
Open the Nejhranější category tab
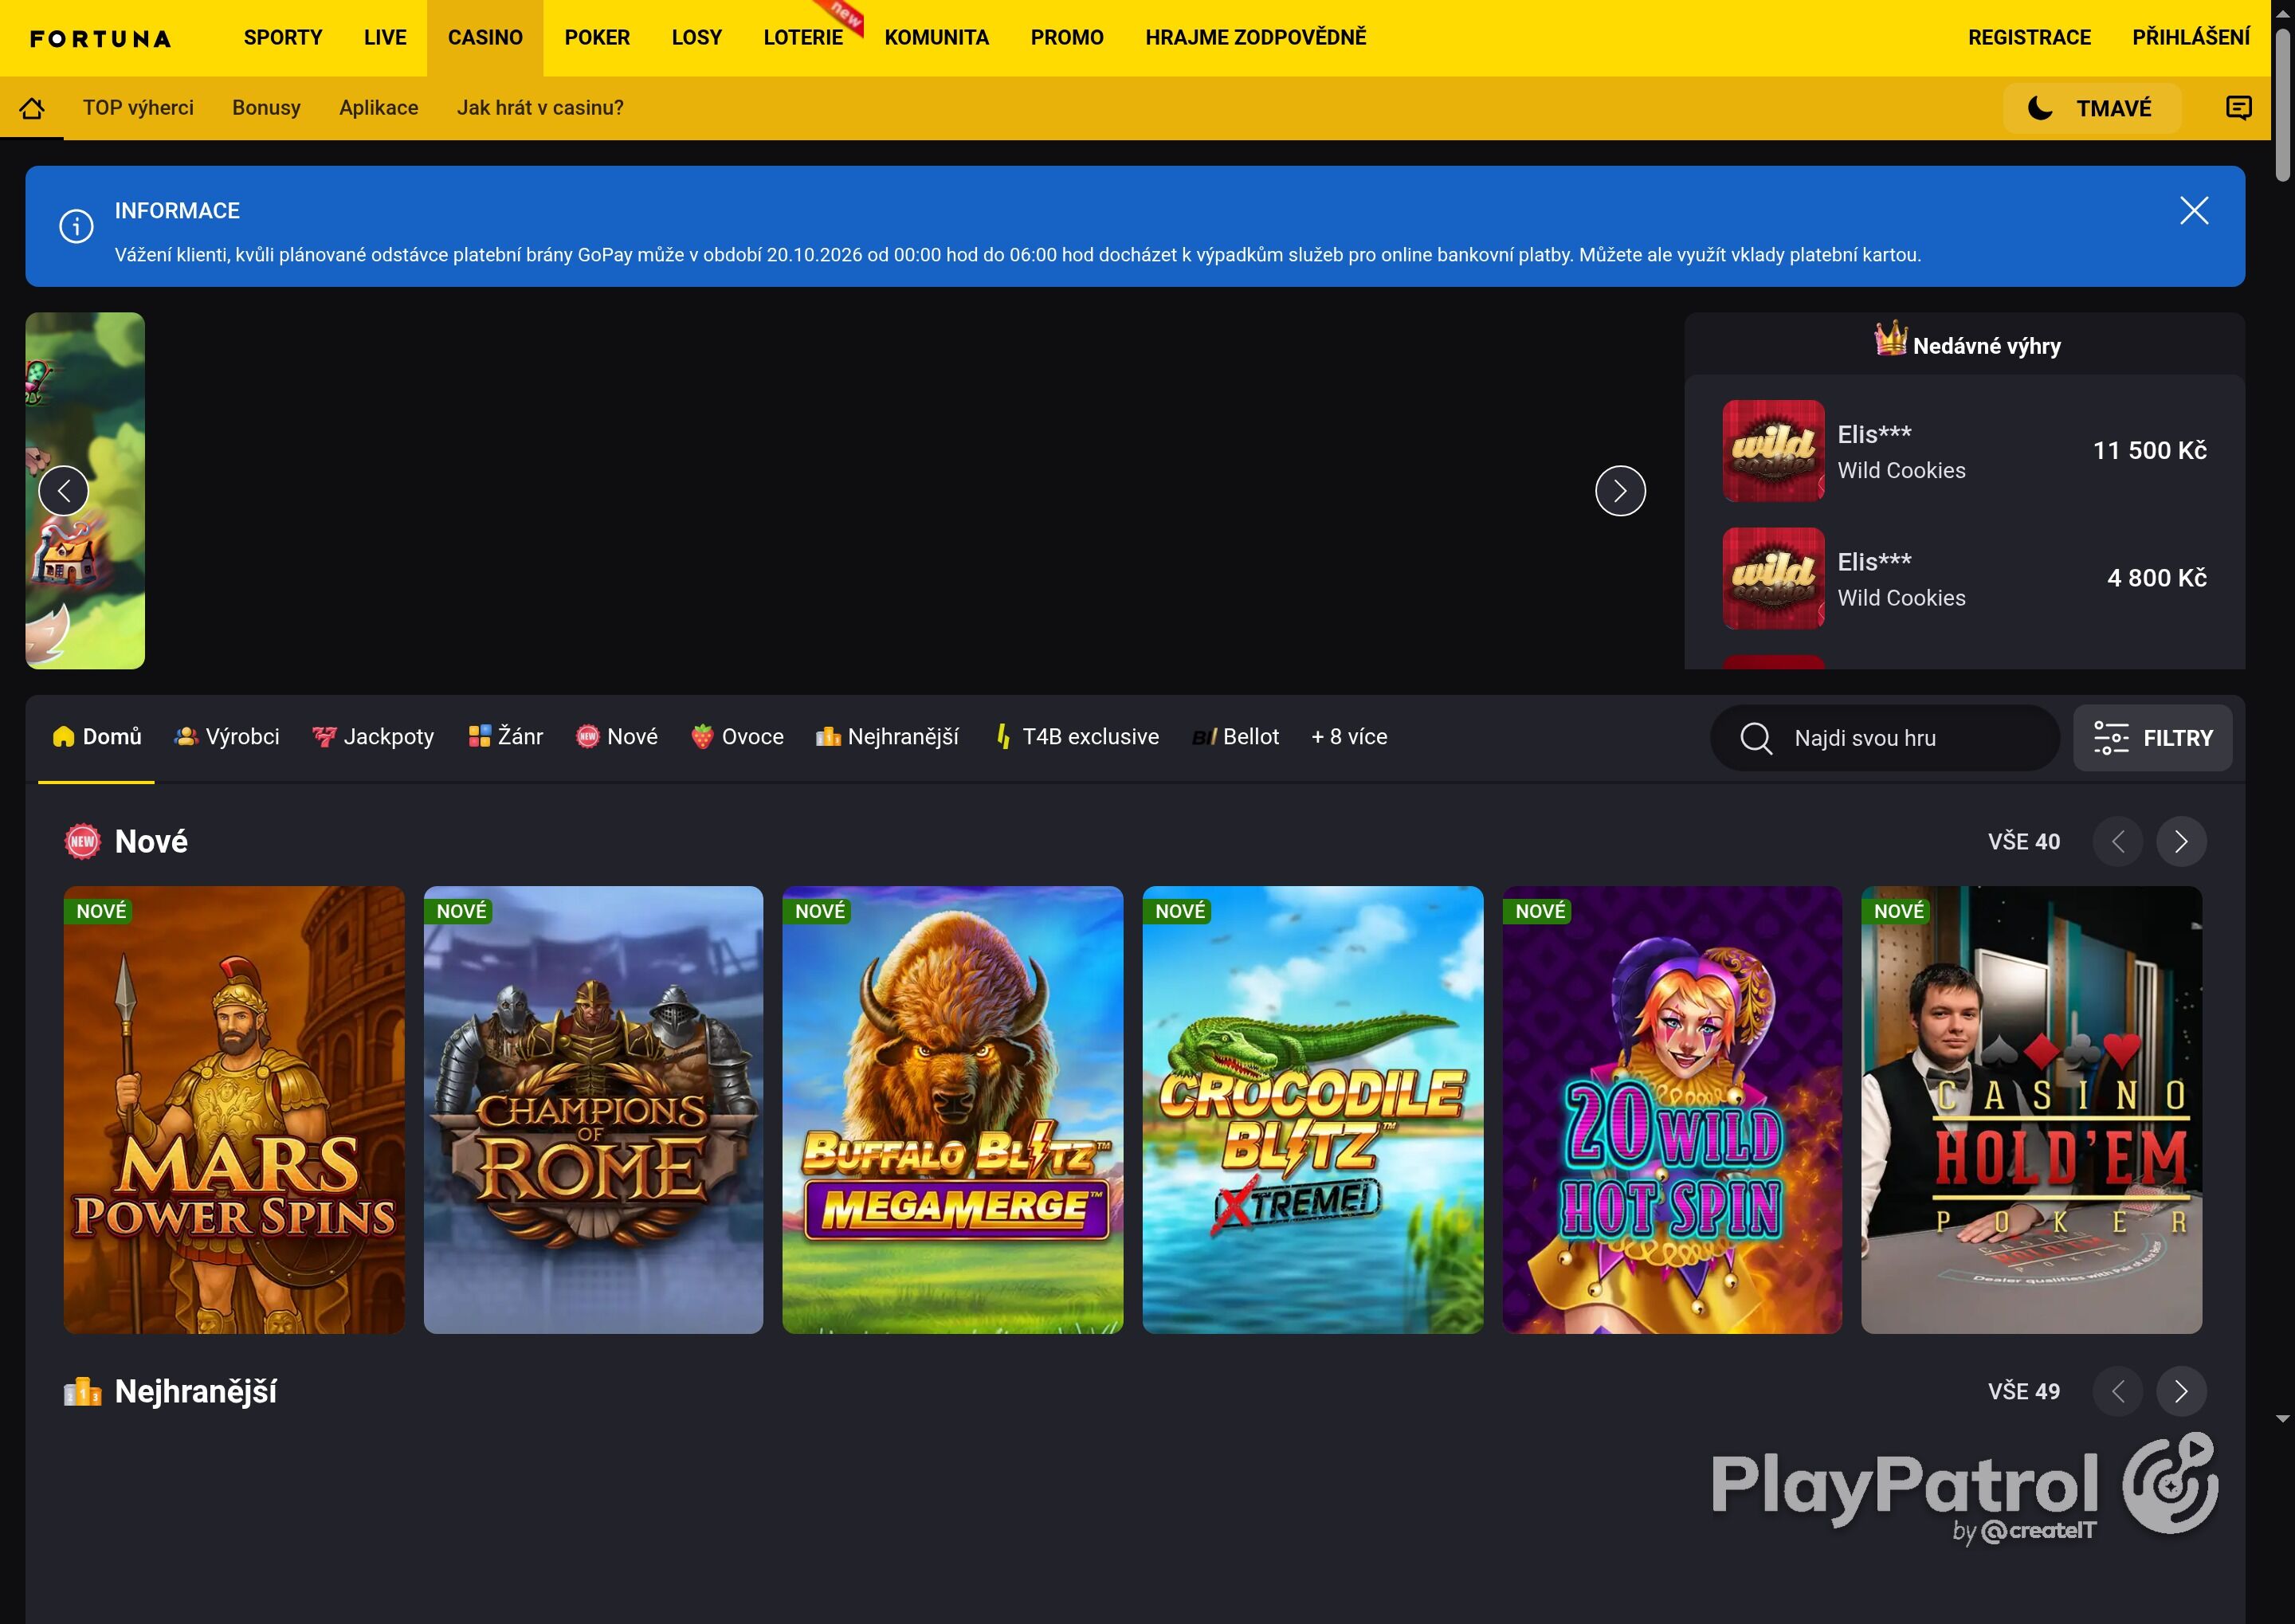coord(887,737)
